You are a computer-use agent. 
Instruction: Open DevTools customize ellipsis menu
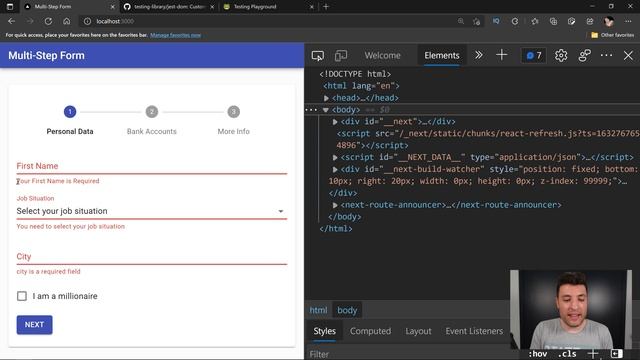click(607, 55)
